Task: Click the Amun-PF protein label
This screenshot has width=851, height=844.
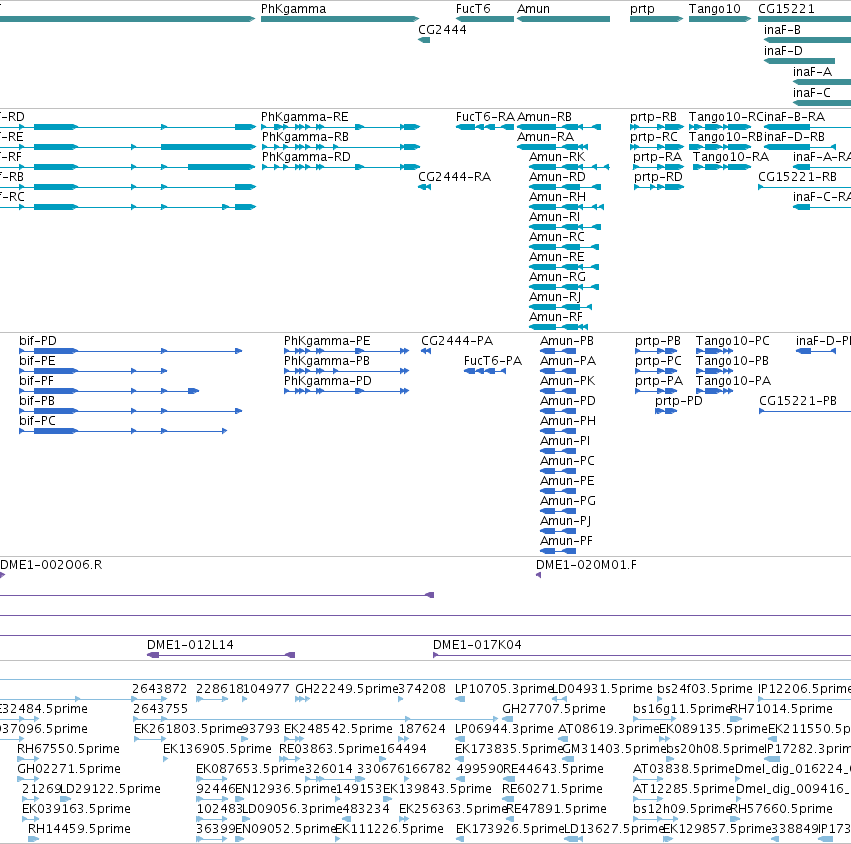Action: tap(566, 541)
